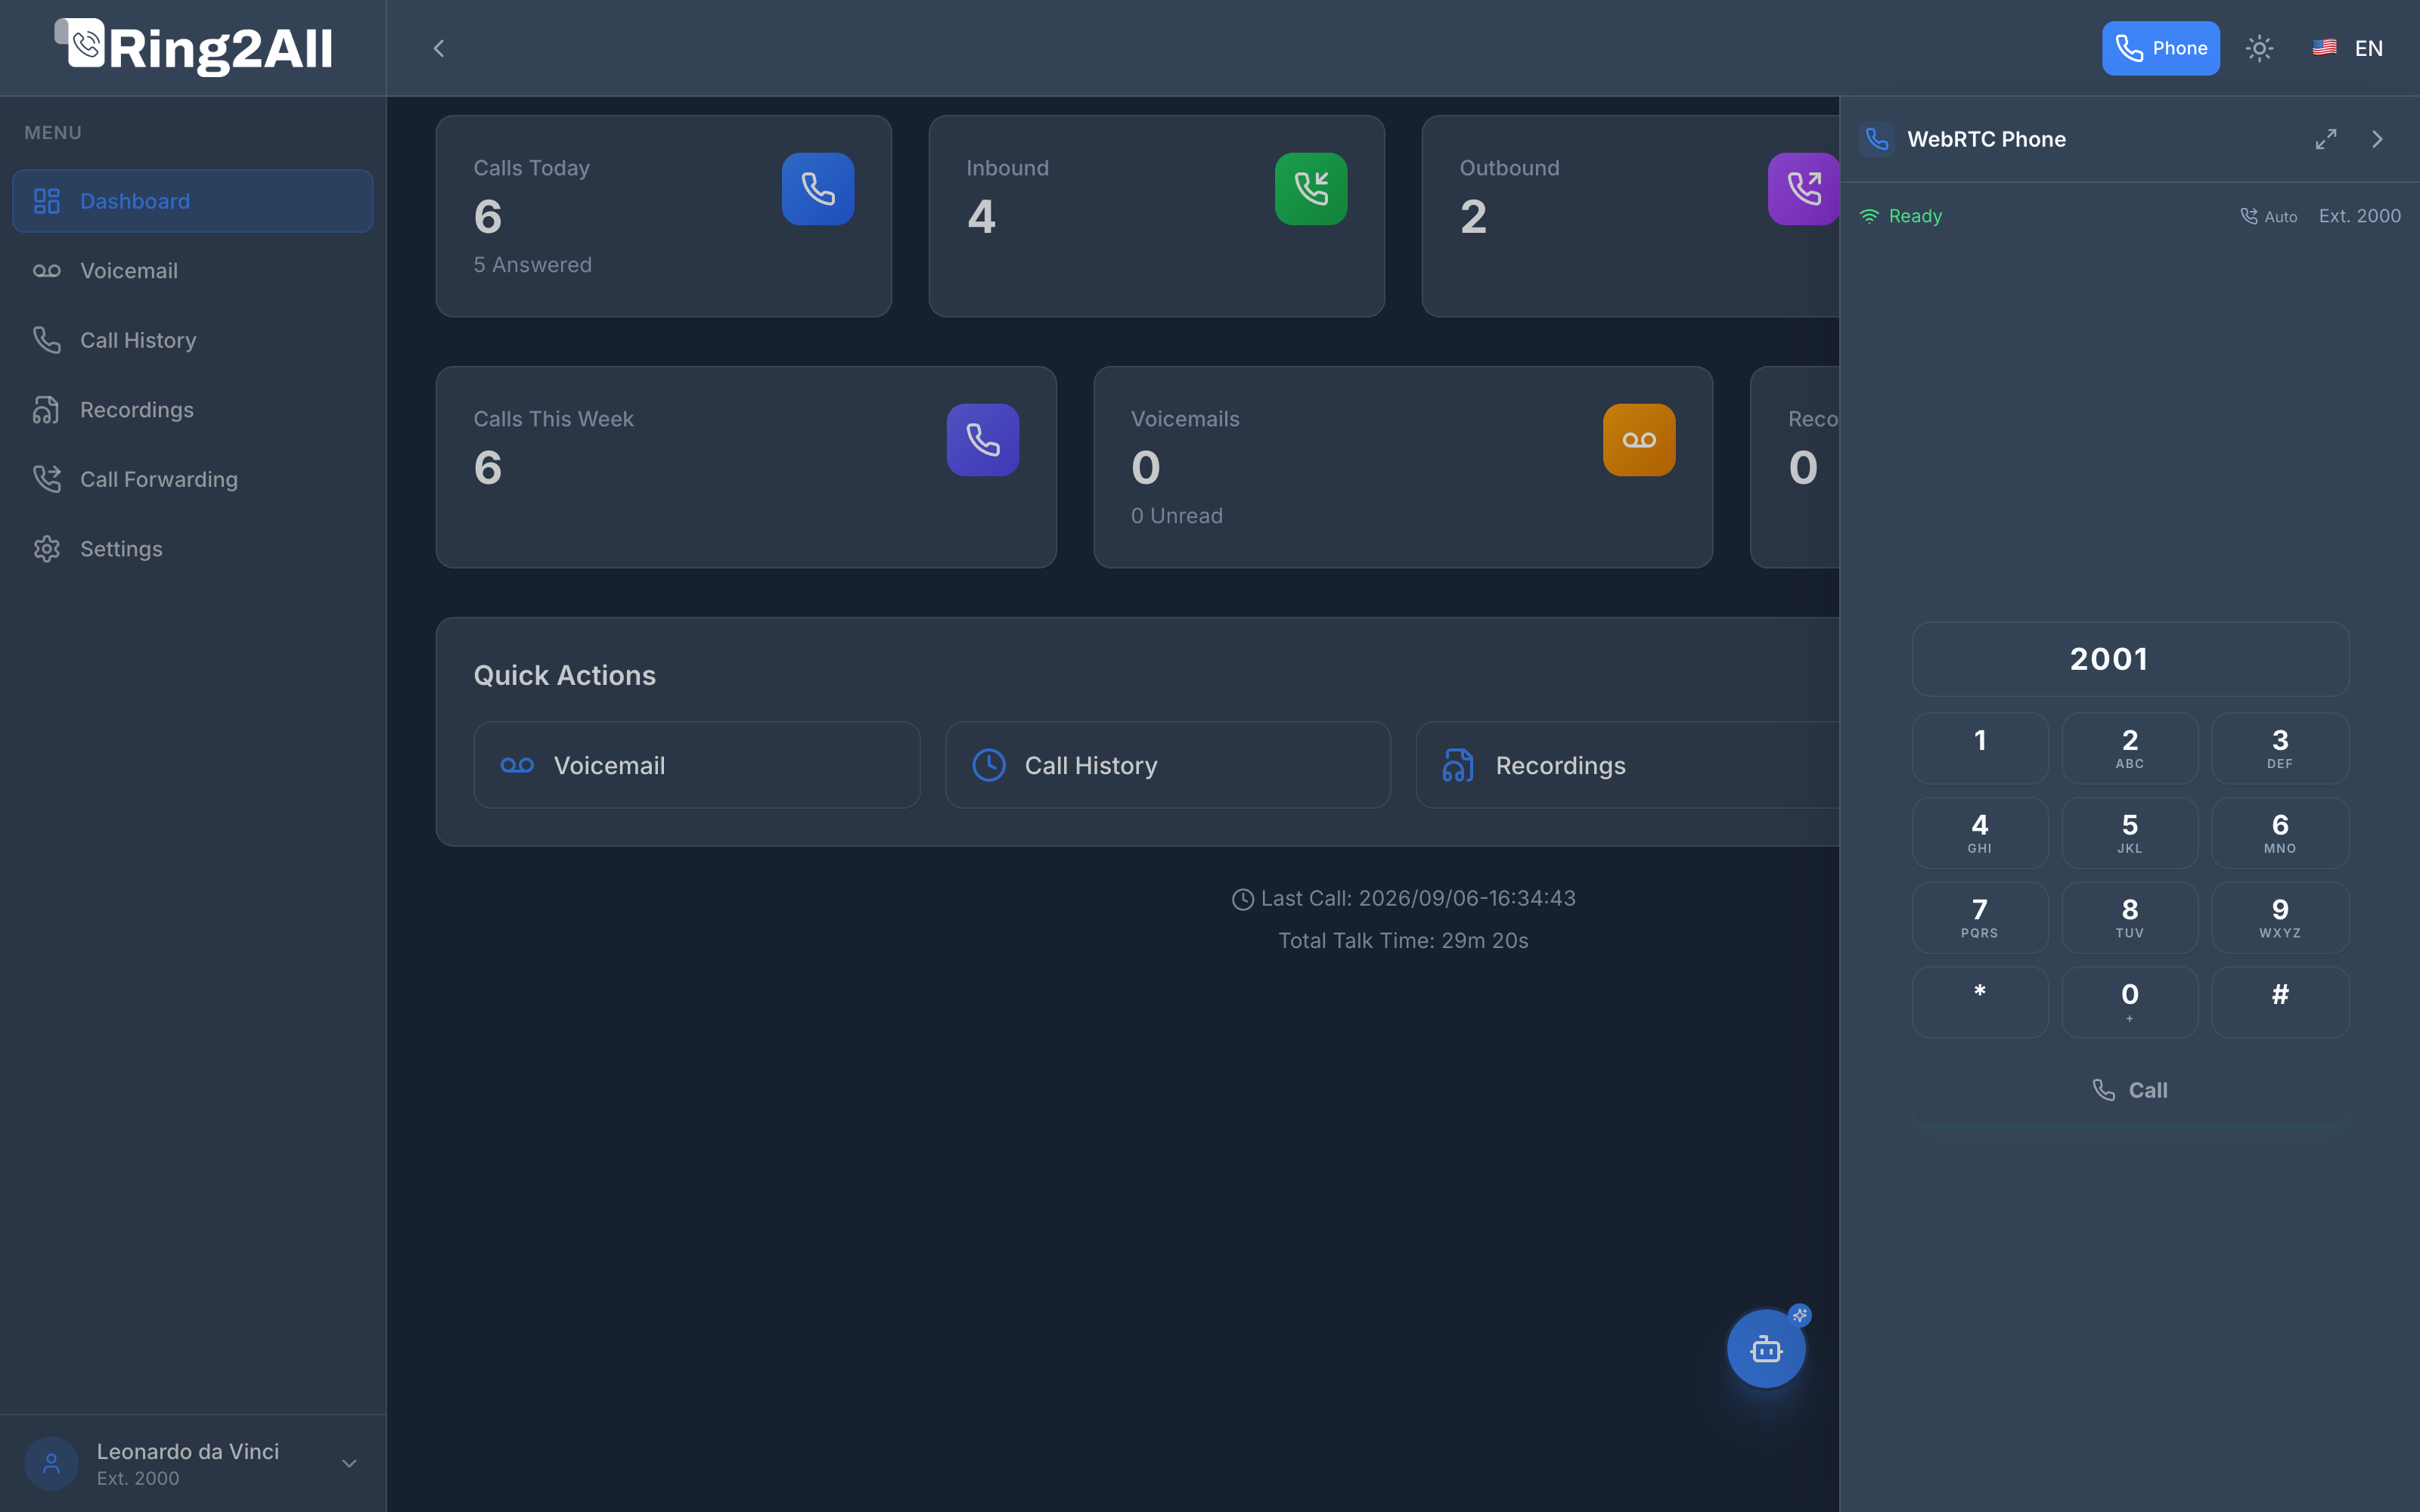Dial digit 1 on the keypad
Screen dimensions: 2420x1512
(1980, 748)
